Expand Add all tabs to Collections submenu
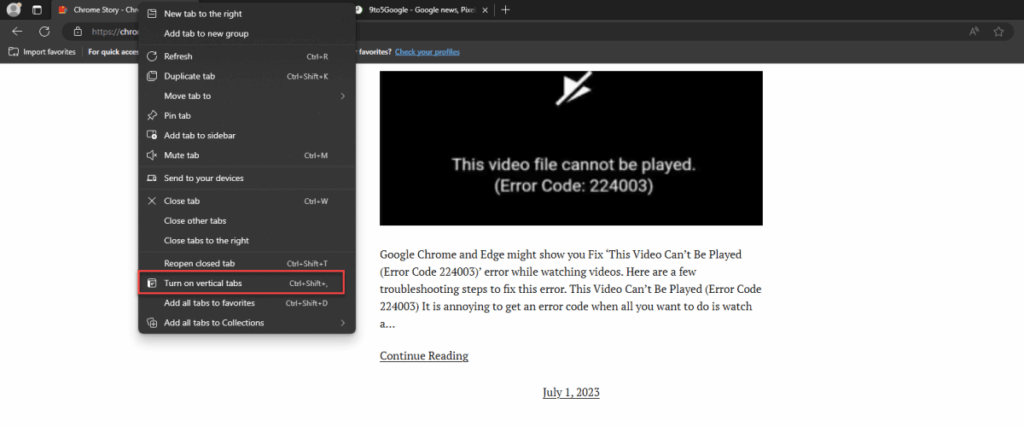This screenshot has width=1024, height=427. tap(247, 323)
